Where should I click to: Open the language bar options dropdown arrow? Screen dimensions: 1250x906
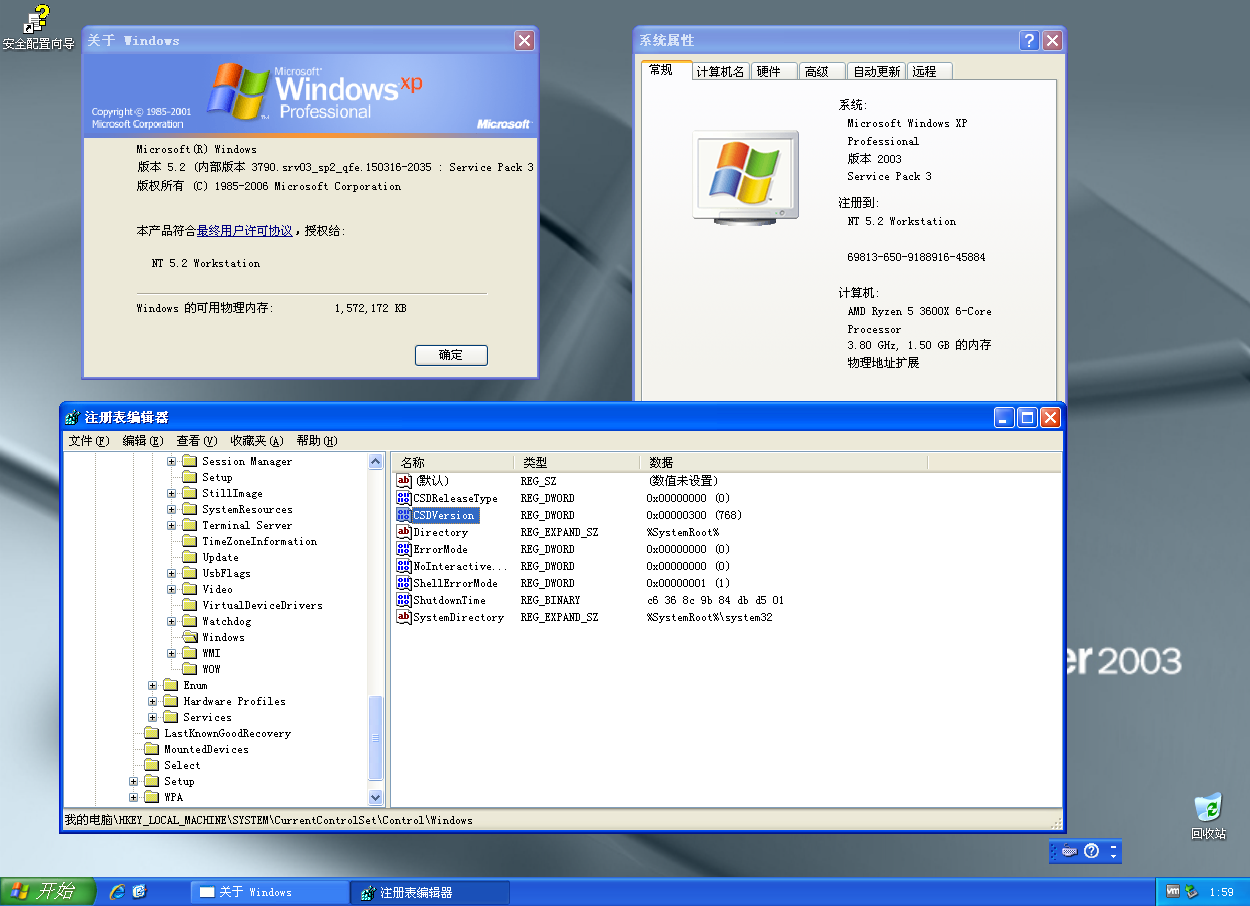[x=1113, y=857]
